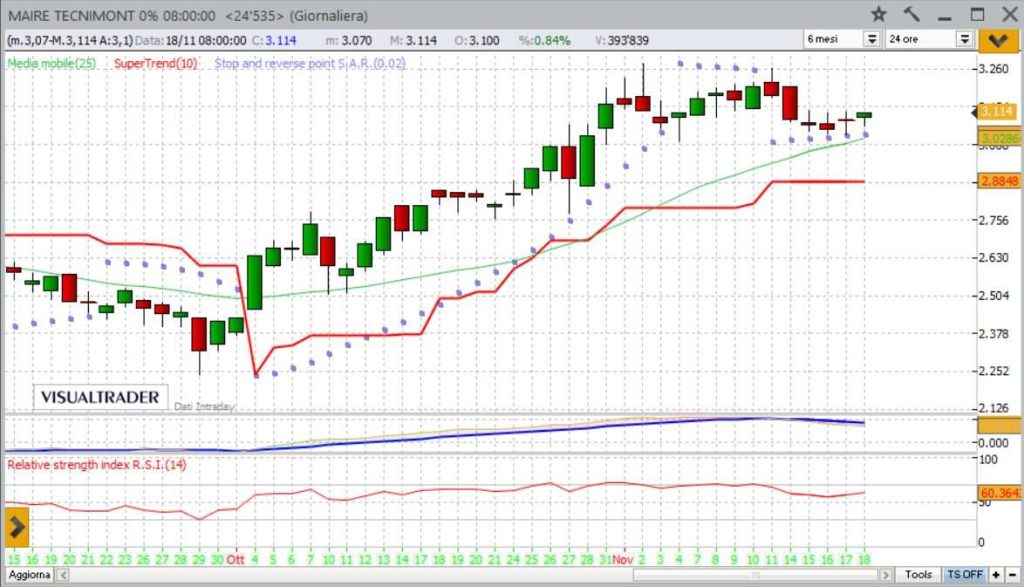Click the Aggiorna button
This screenshot has width=1024, height=587.
29,575
